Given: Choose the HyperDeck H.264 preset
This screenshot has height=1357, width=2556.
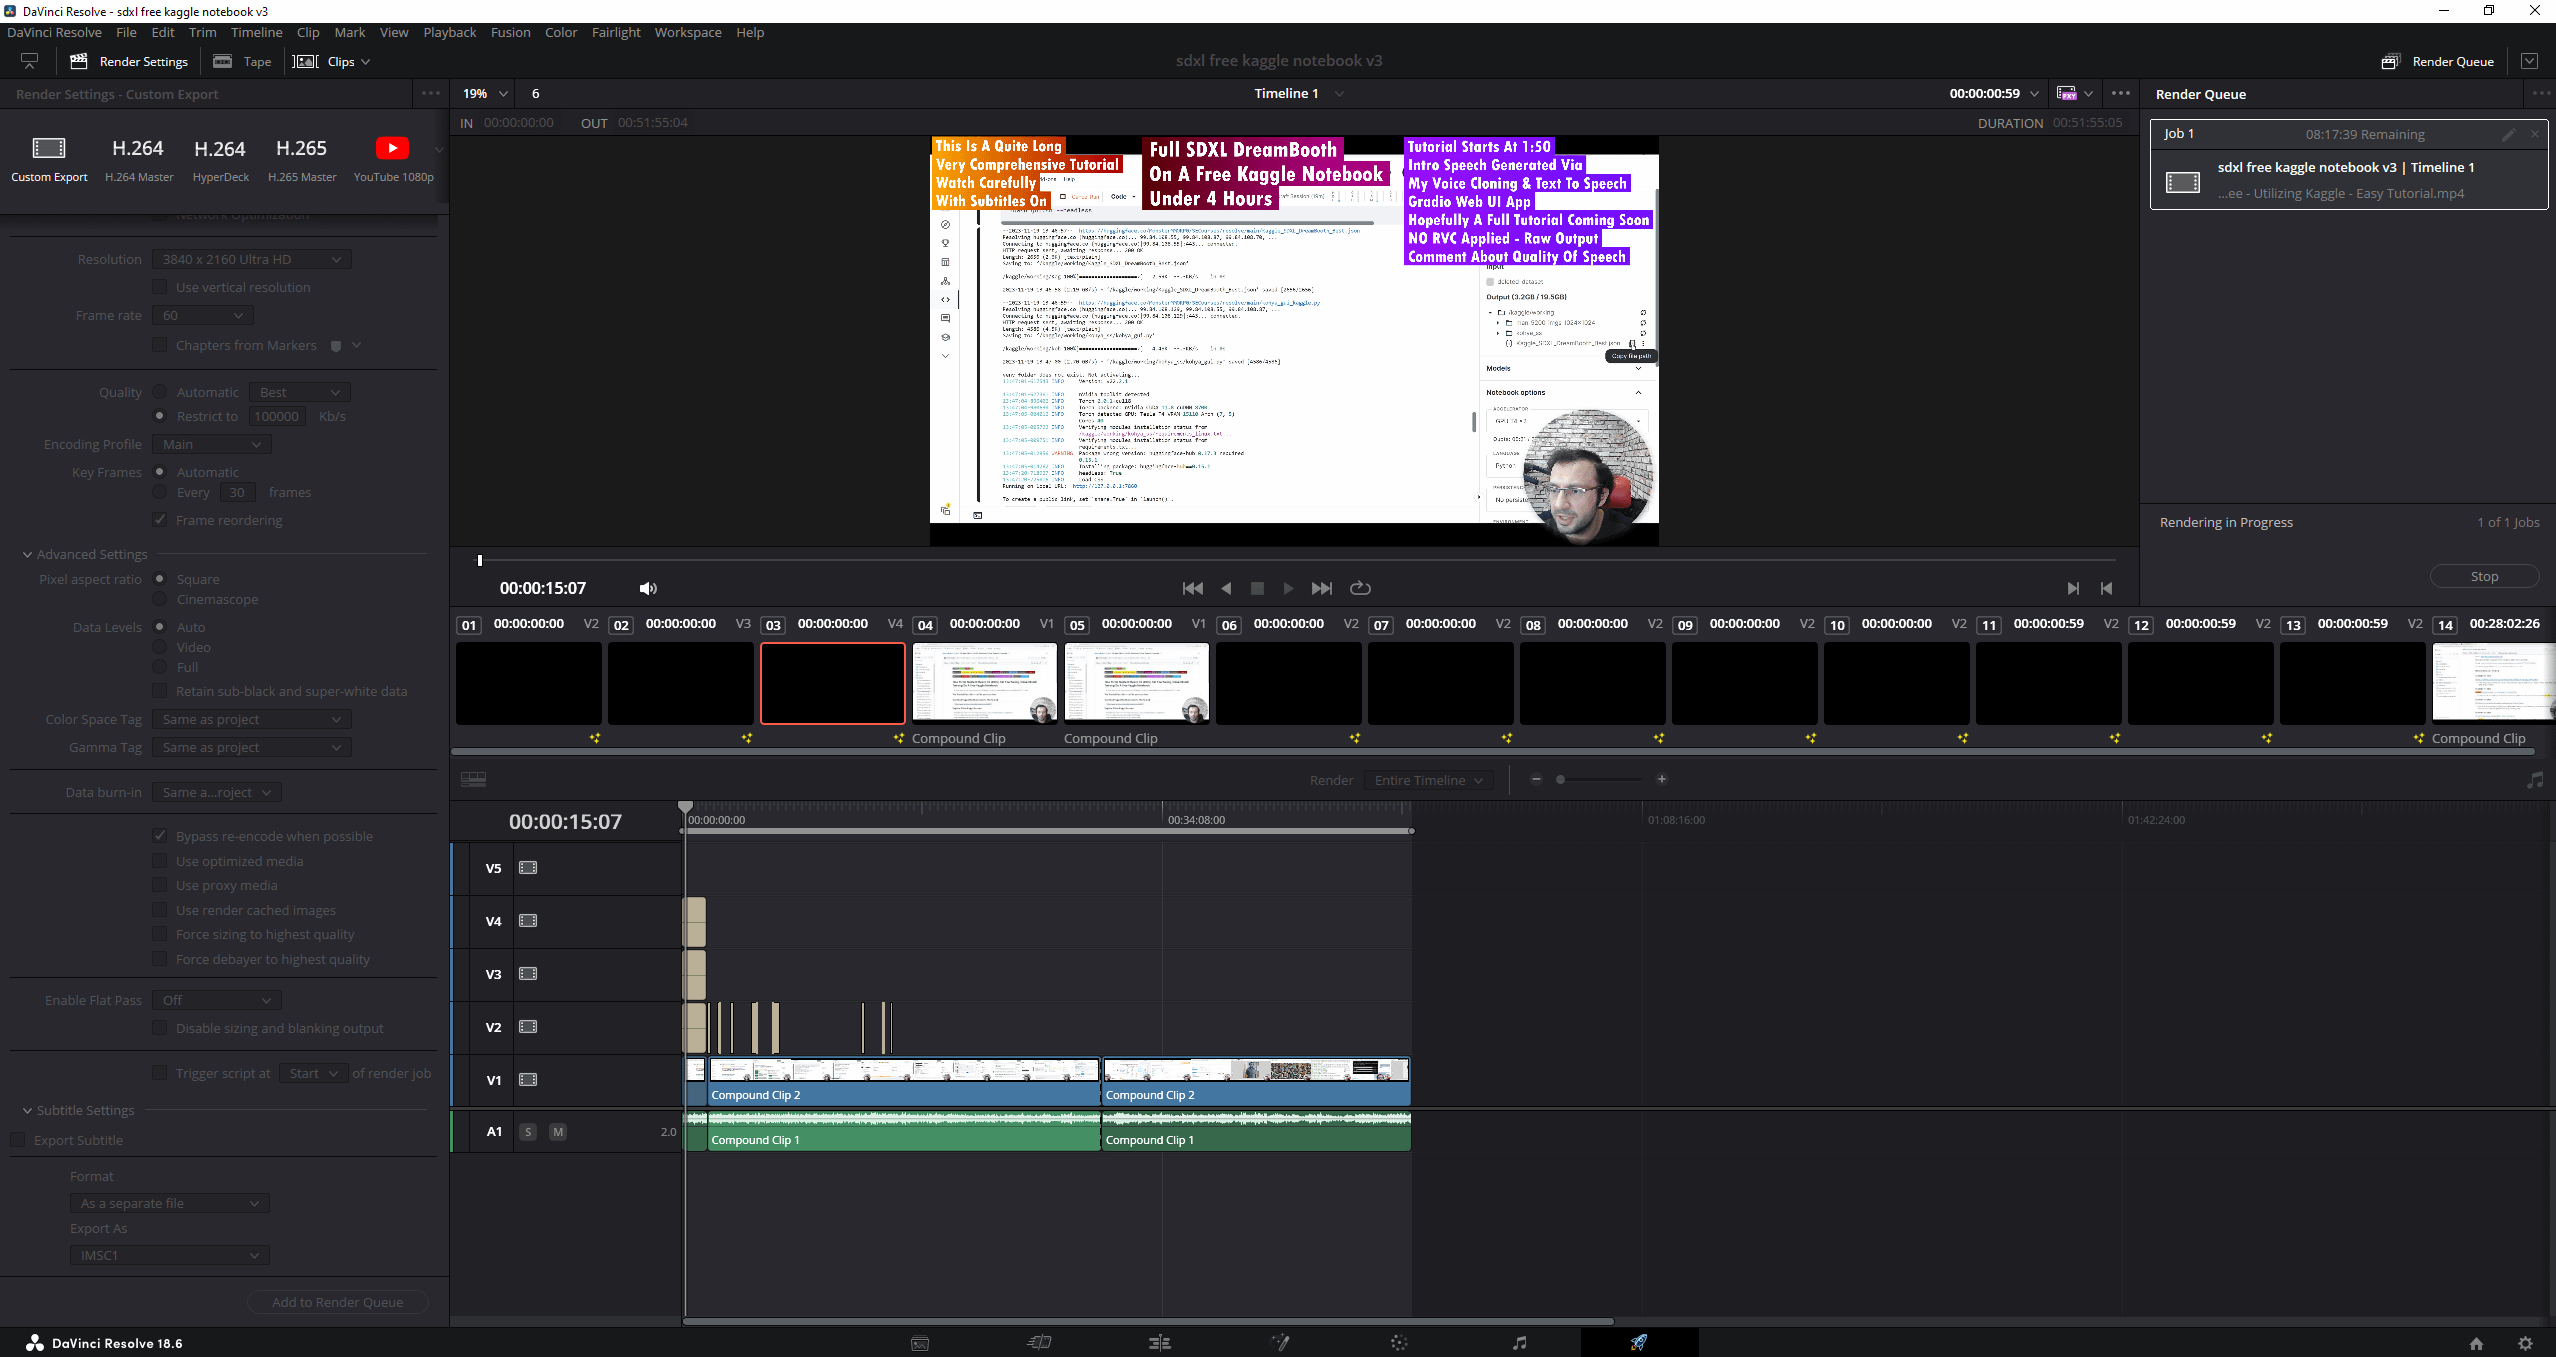Looking at the screenshot, I should point(220,159).
